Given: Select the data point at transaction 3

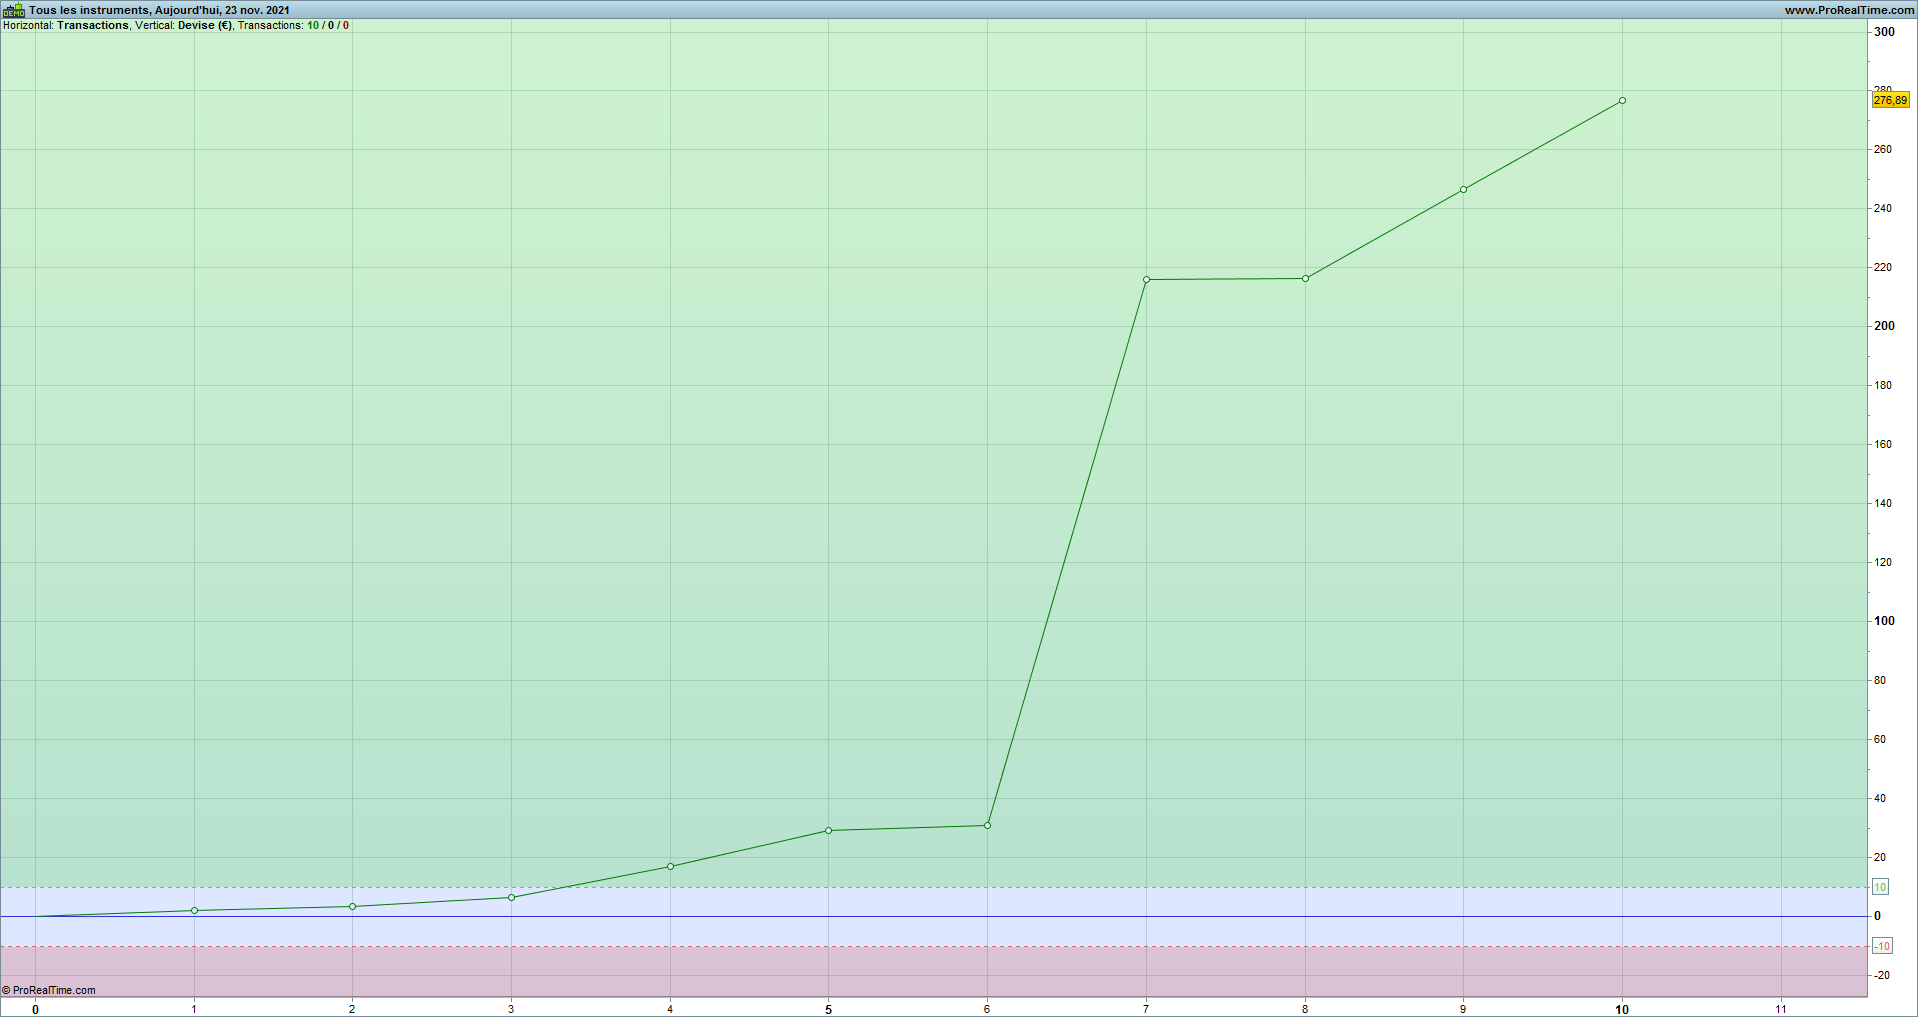Looking at the screenshot, I should click(x=511, y=897).
